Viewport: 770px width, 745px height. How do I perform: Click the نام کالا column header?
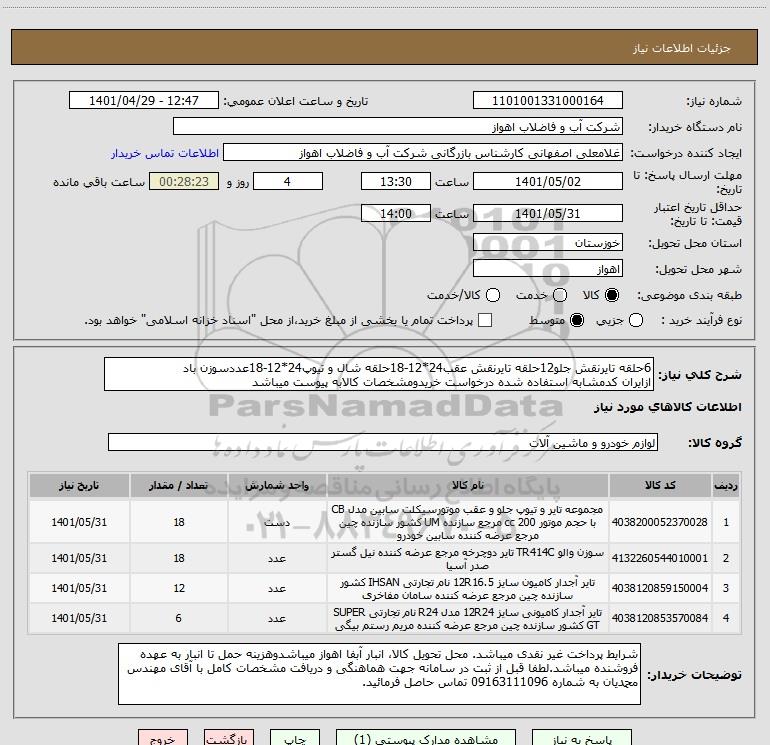tap(468, 486)
